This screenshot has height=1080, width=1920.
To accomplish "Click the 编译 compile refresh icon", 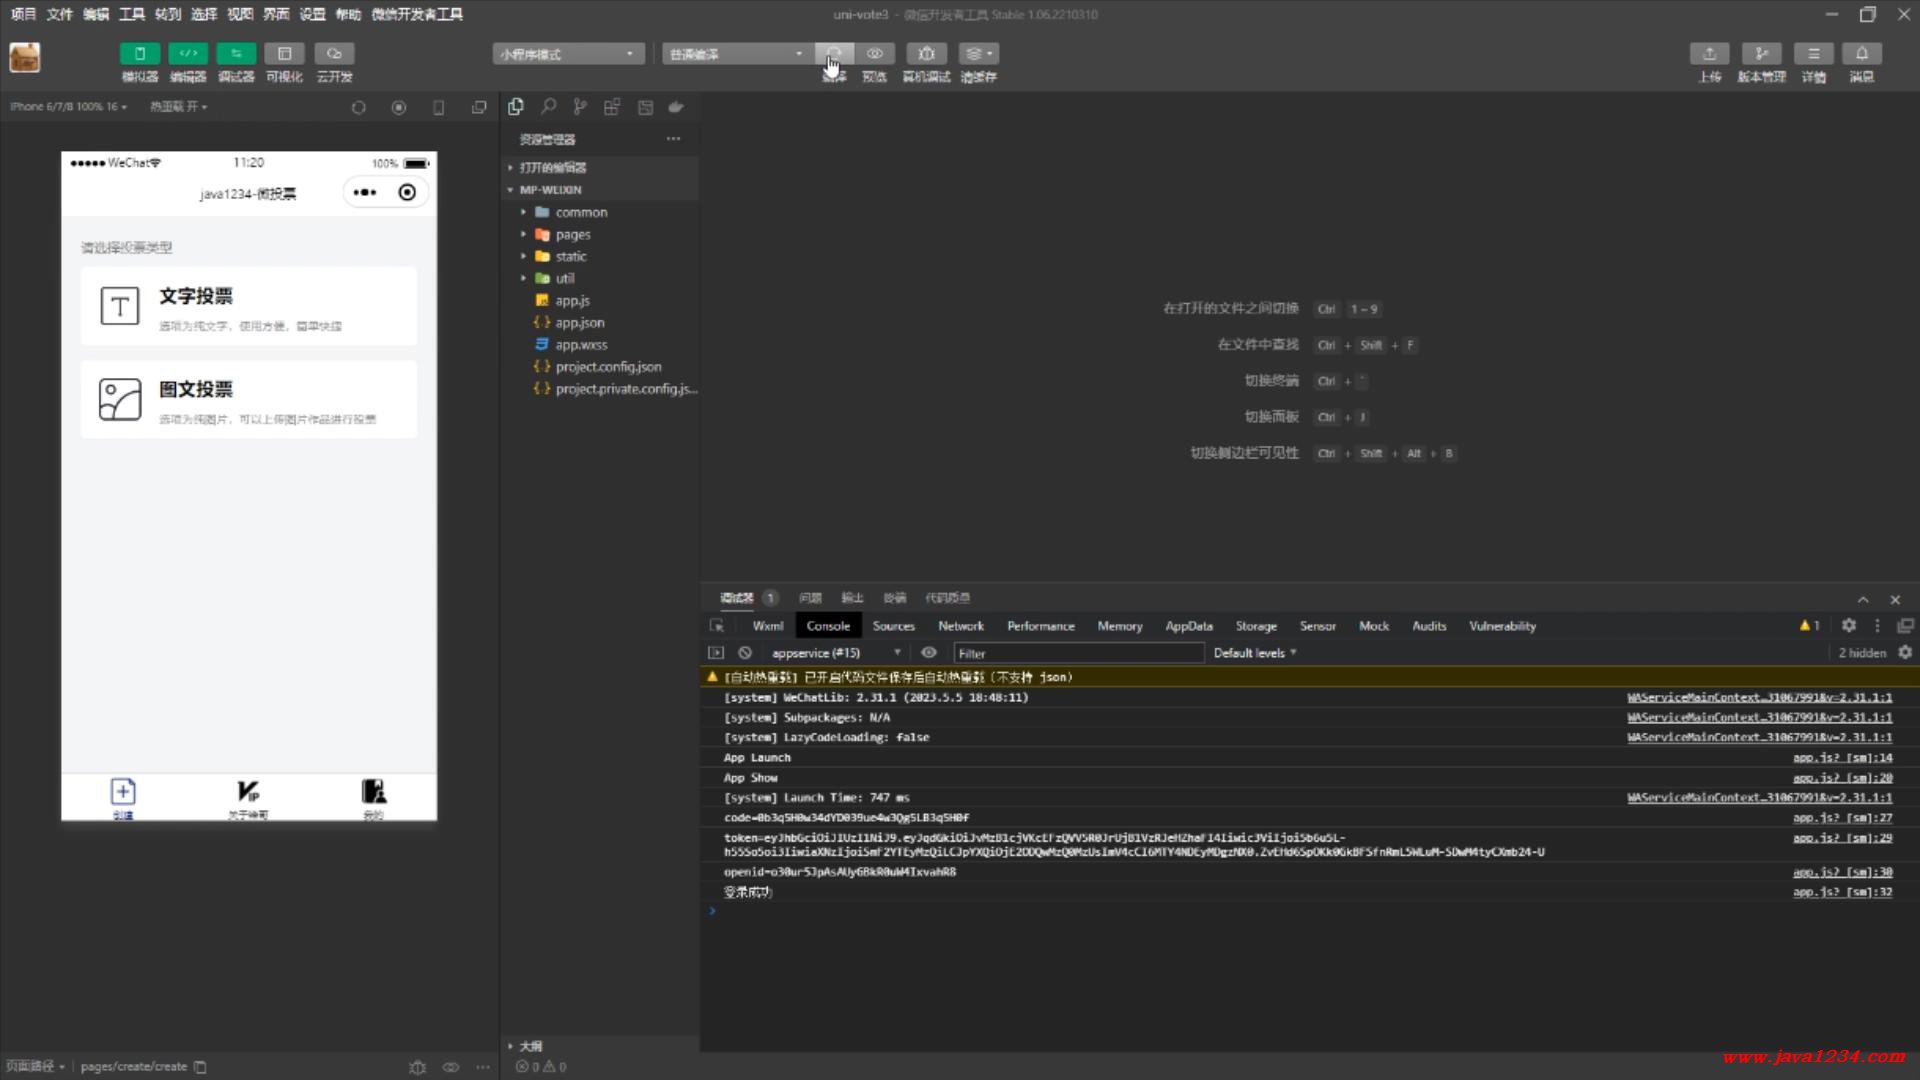I will 834,54.
